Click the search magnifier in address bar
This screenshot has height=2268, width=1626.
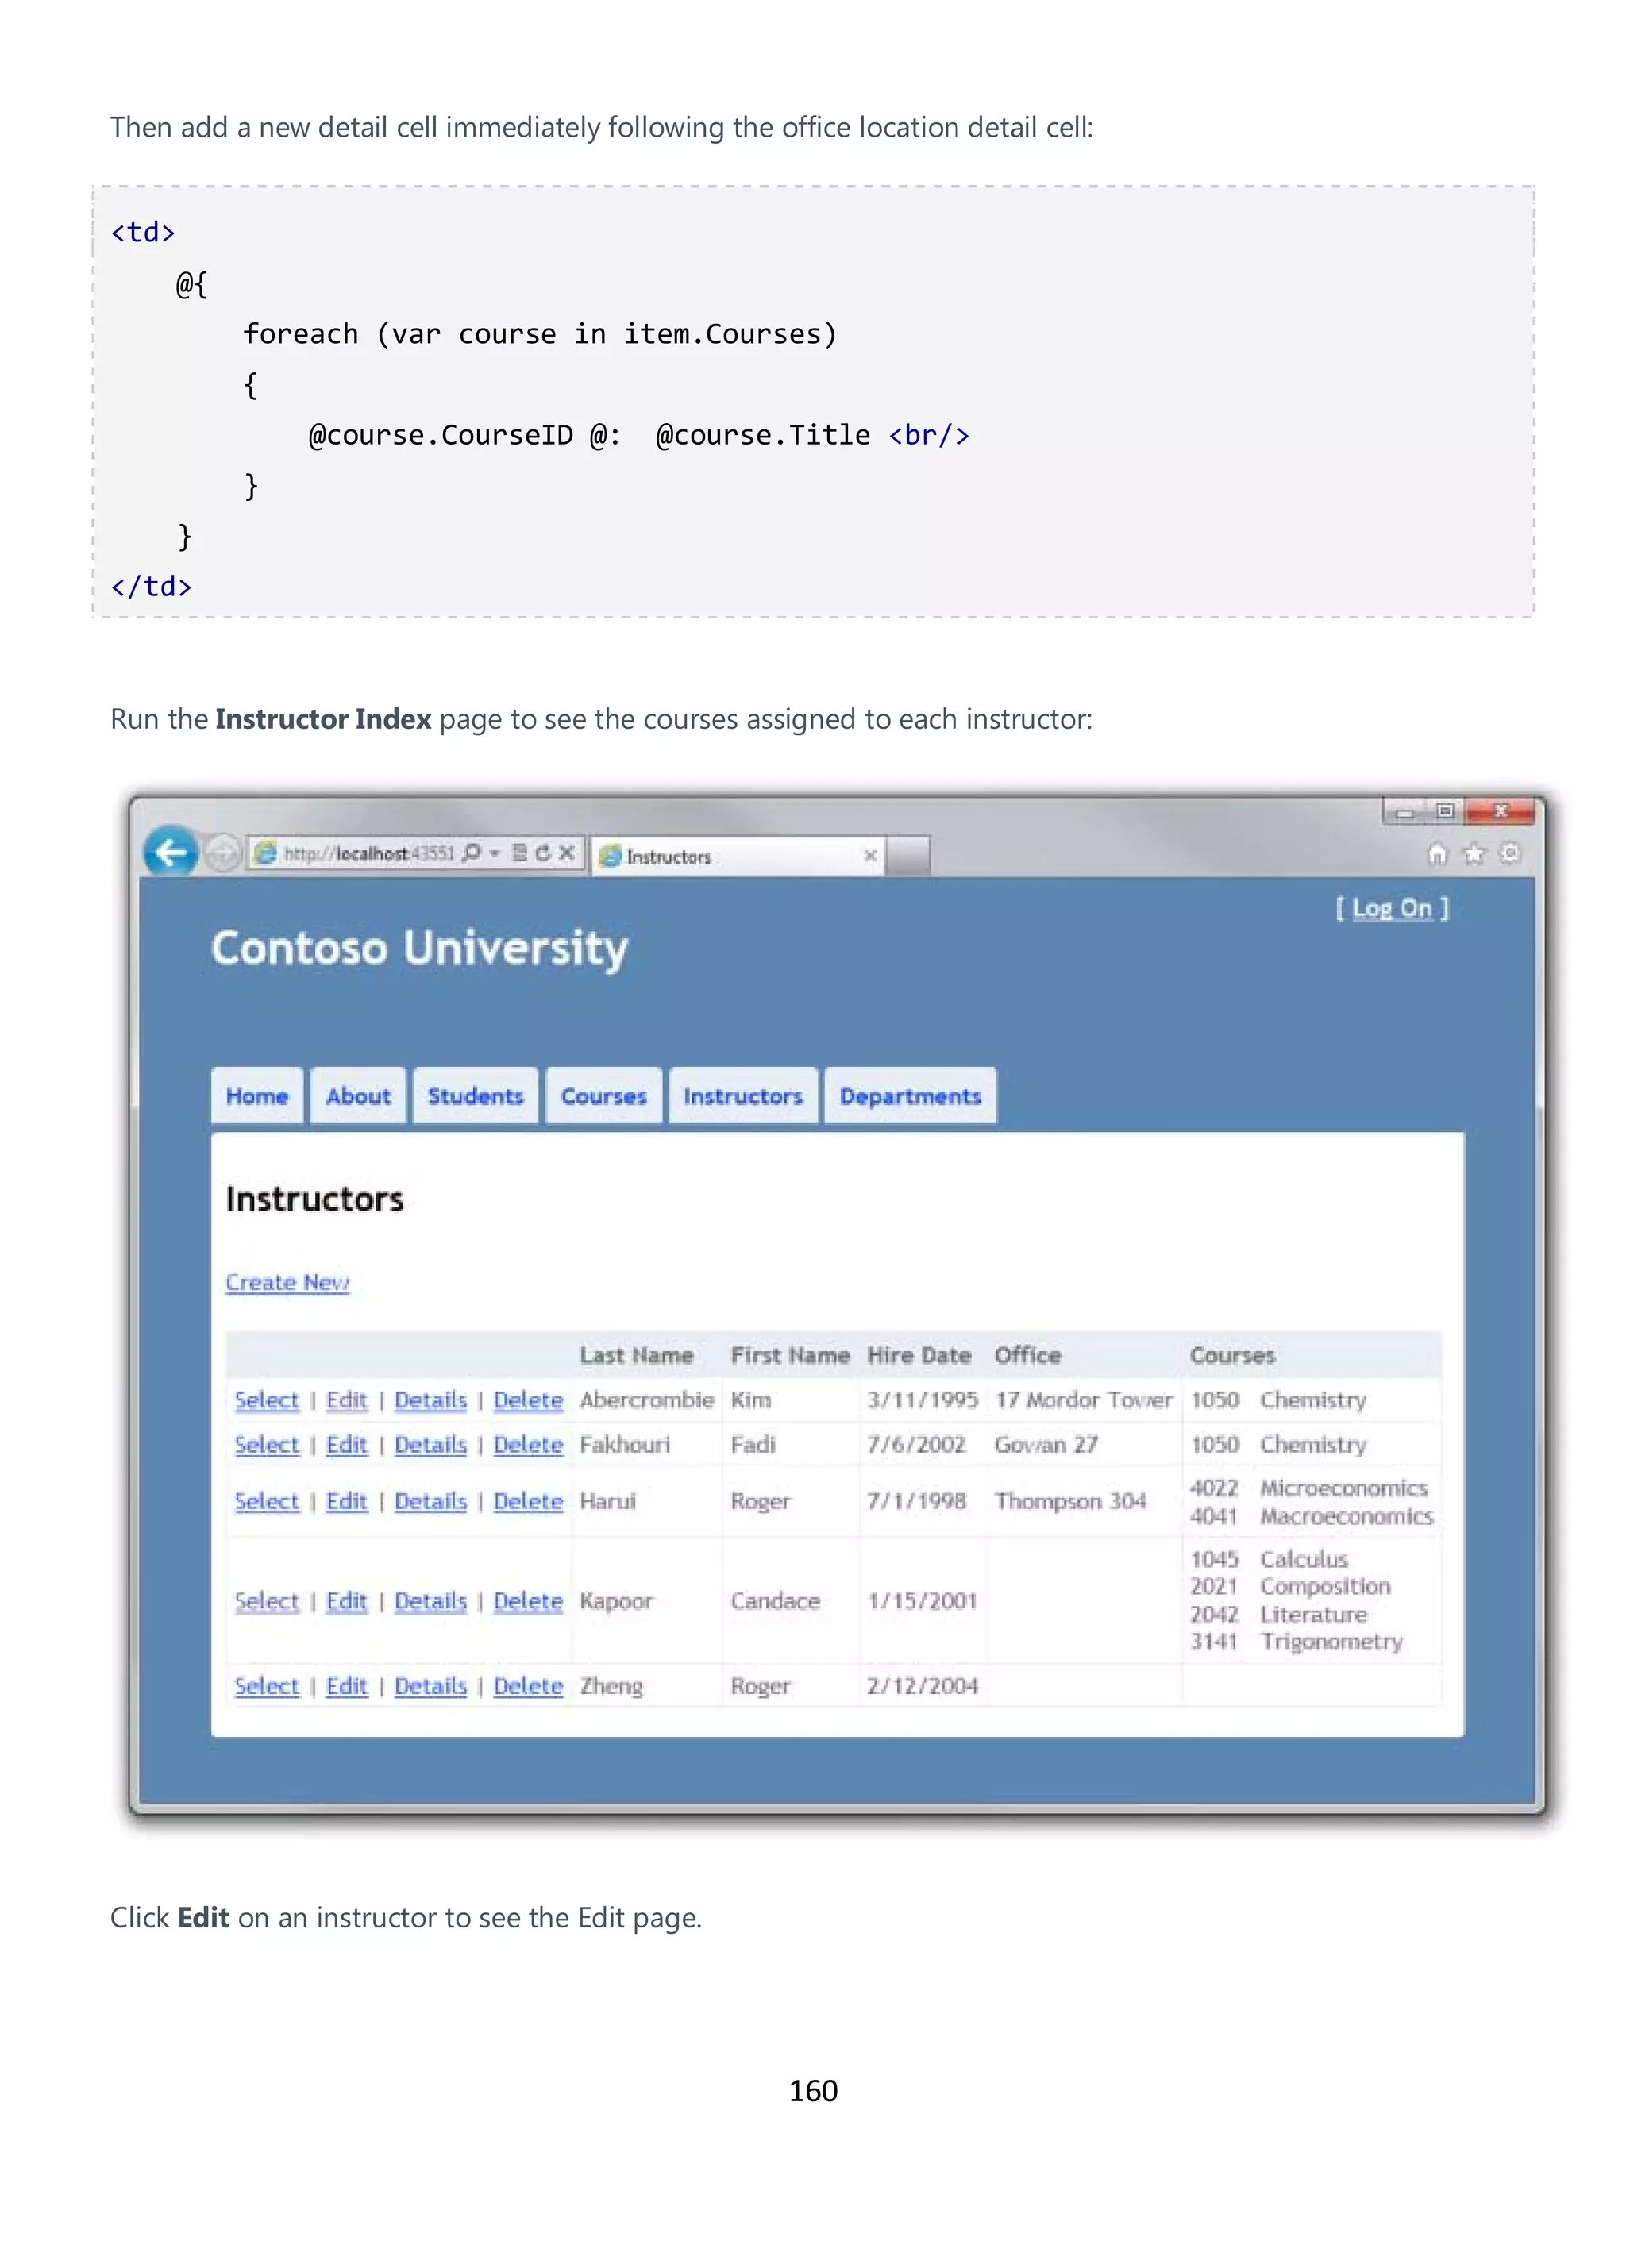472,852
